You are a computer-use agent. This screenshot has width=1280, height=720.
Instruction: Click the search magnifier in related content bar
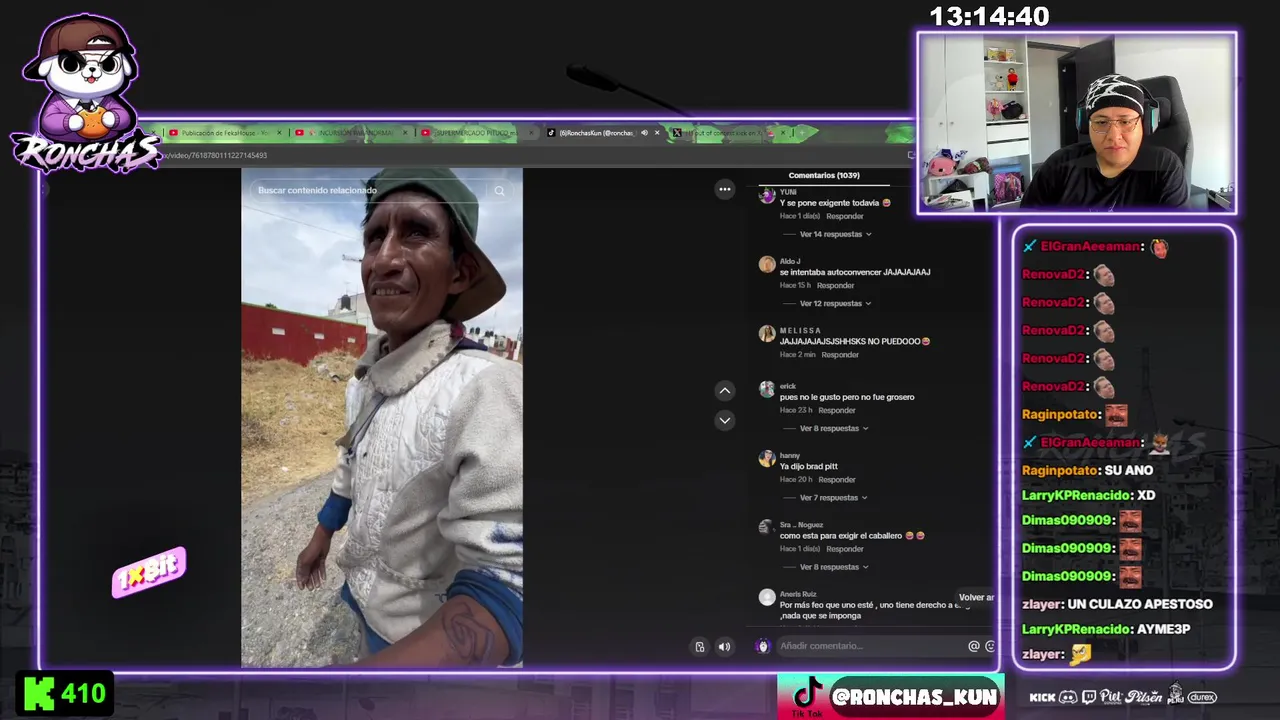pos(499,190)
